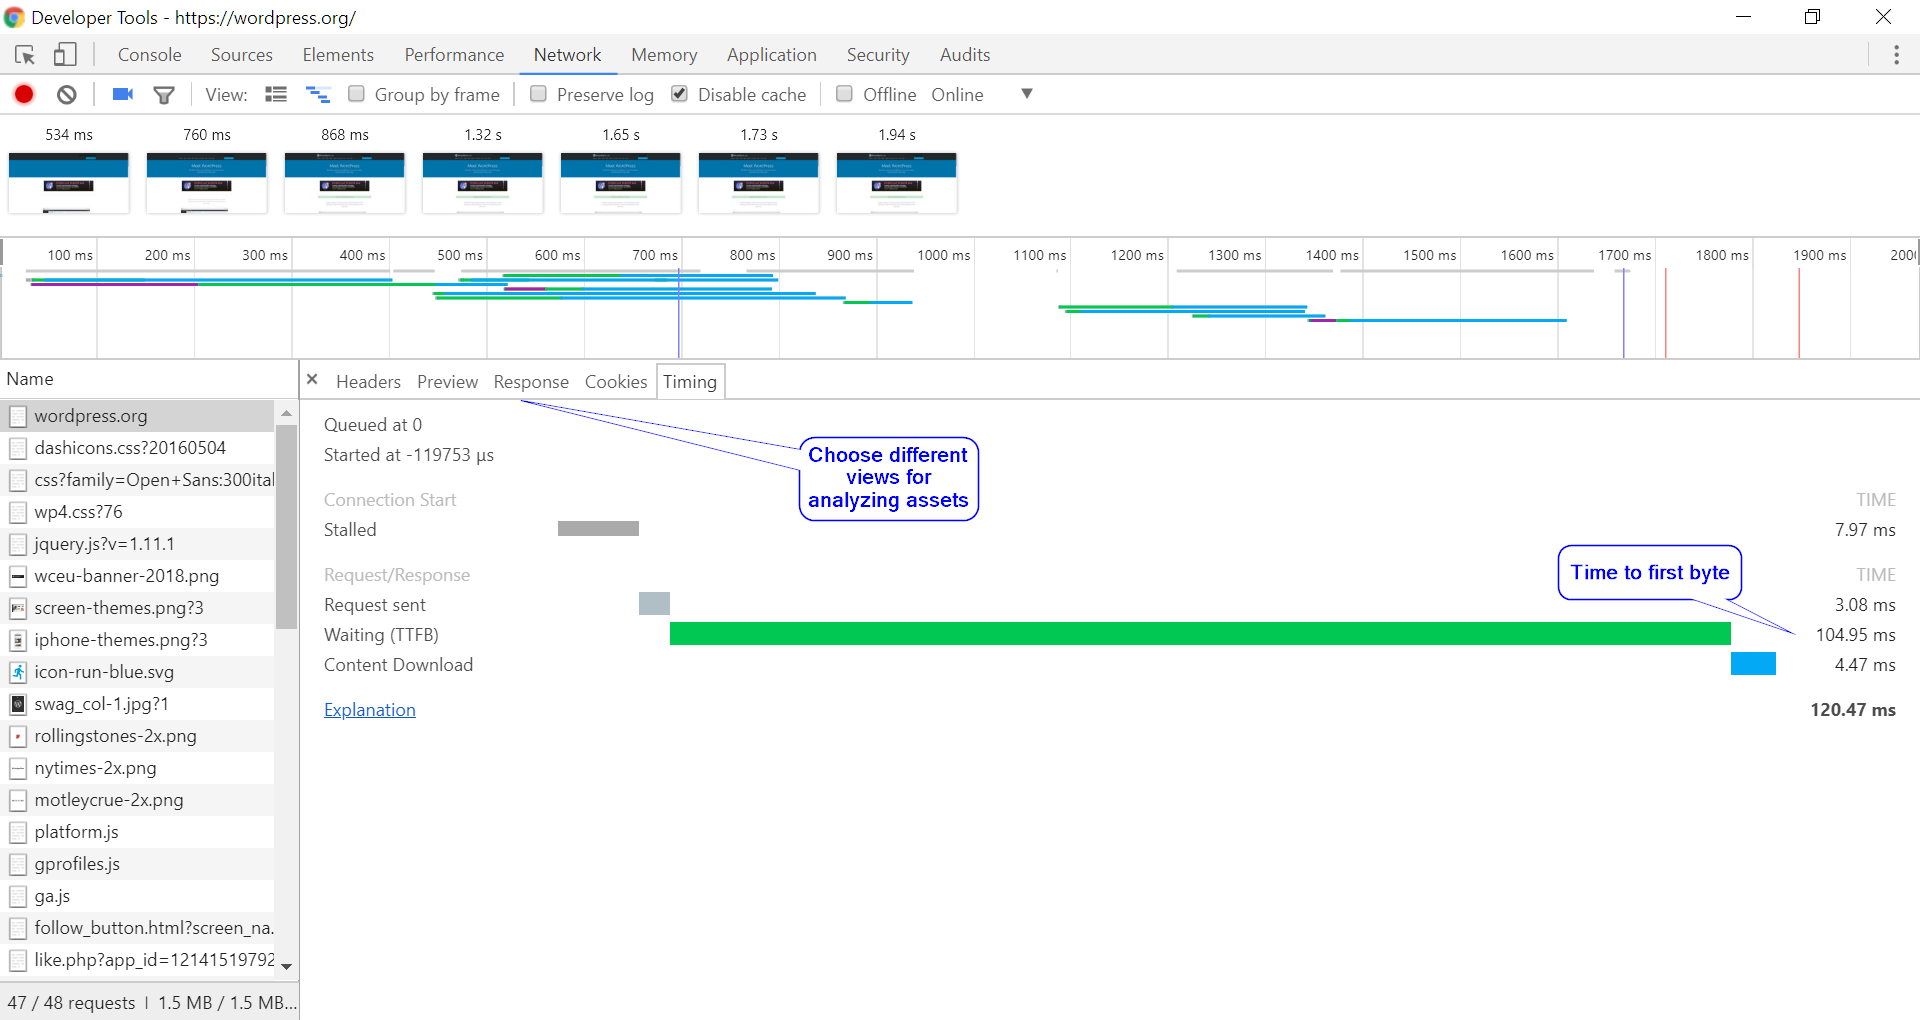1920x1020 pixels.
Task: Open the timing Explanation link
Action: coord(370,710)
